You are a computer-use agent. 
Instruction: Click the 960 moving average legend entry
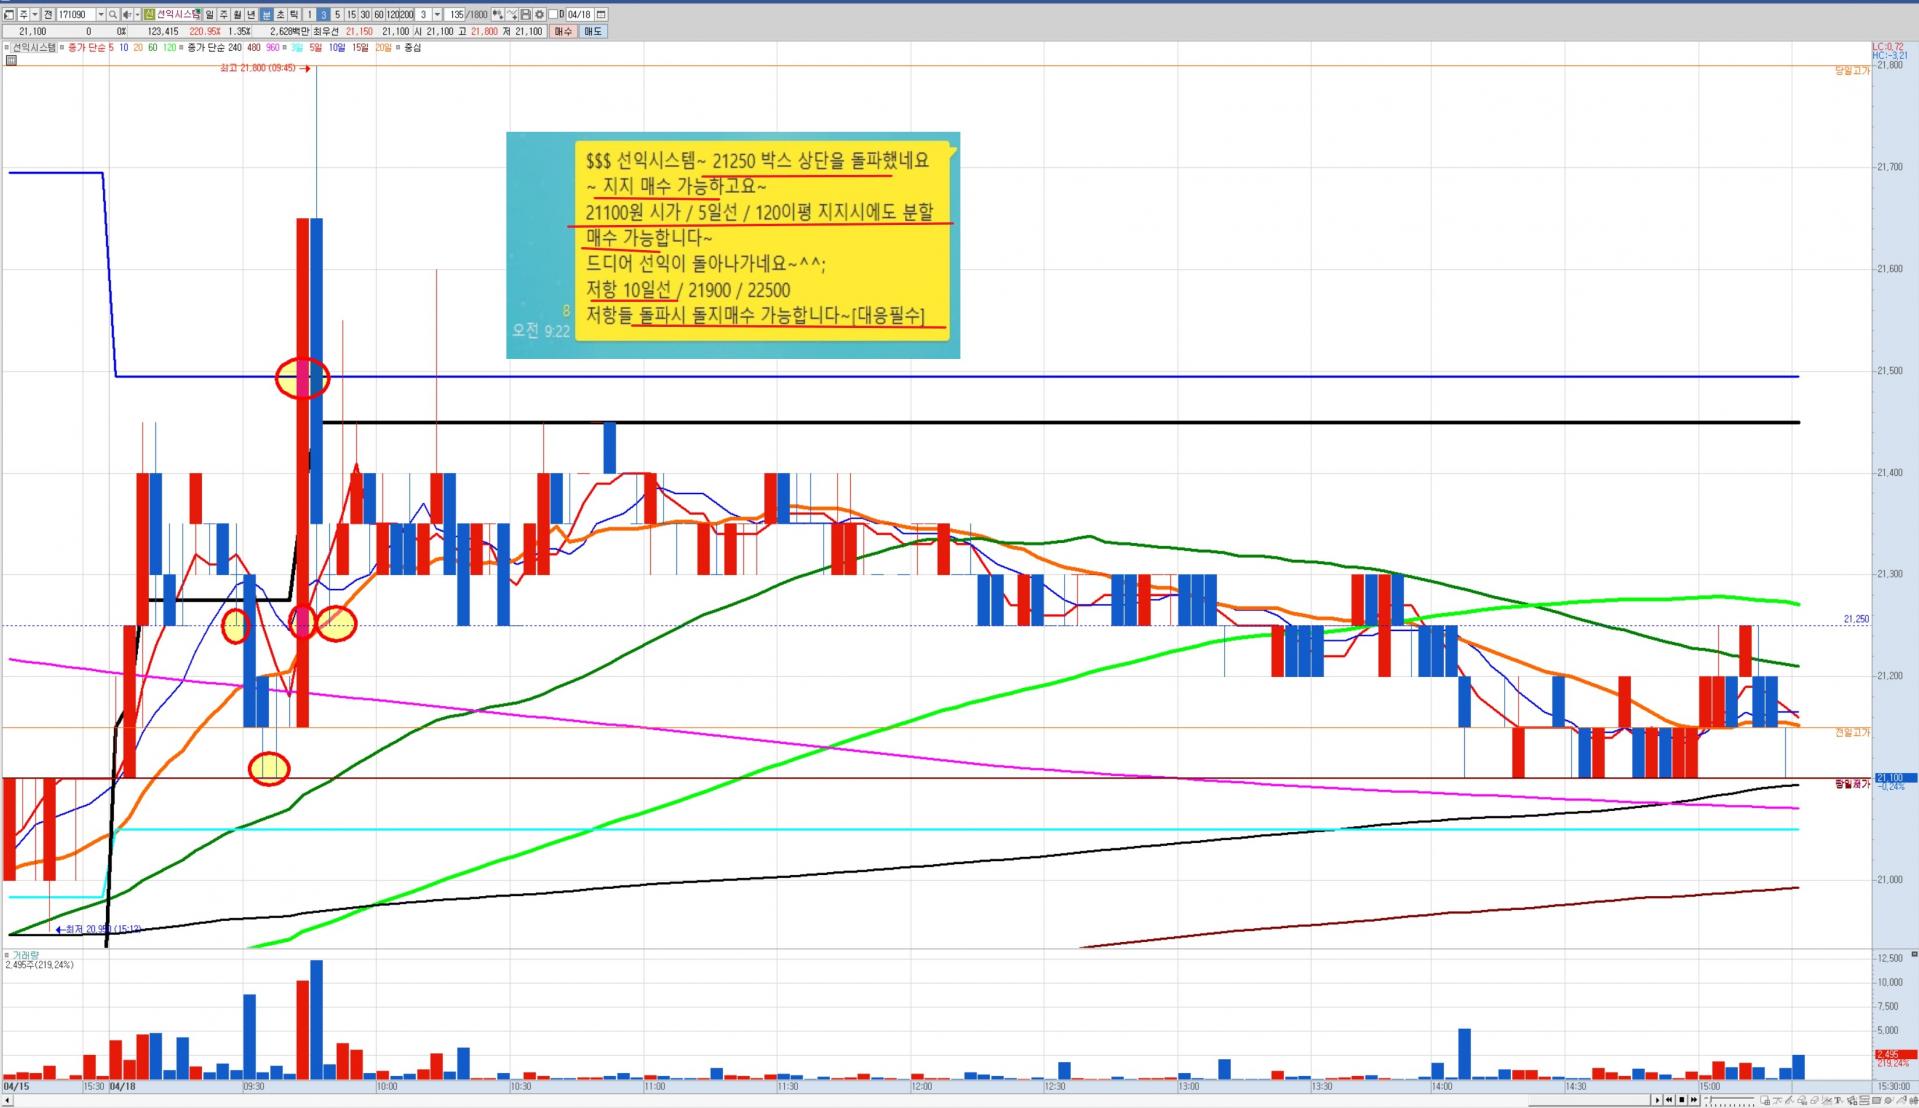(272, 47)
